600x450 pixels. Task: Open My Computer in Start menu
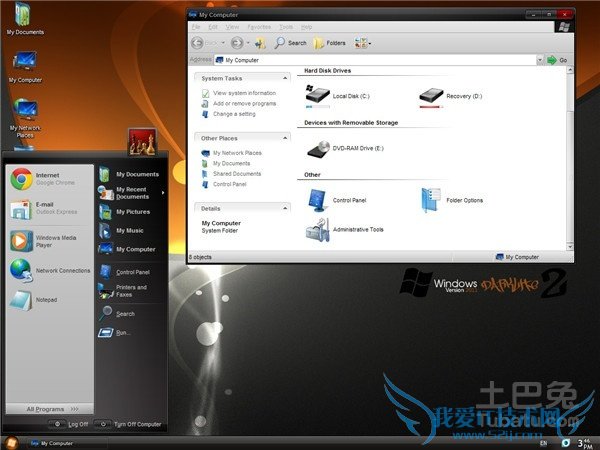point(127,249)
